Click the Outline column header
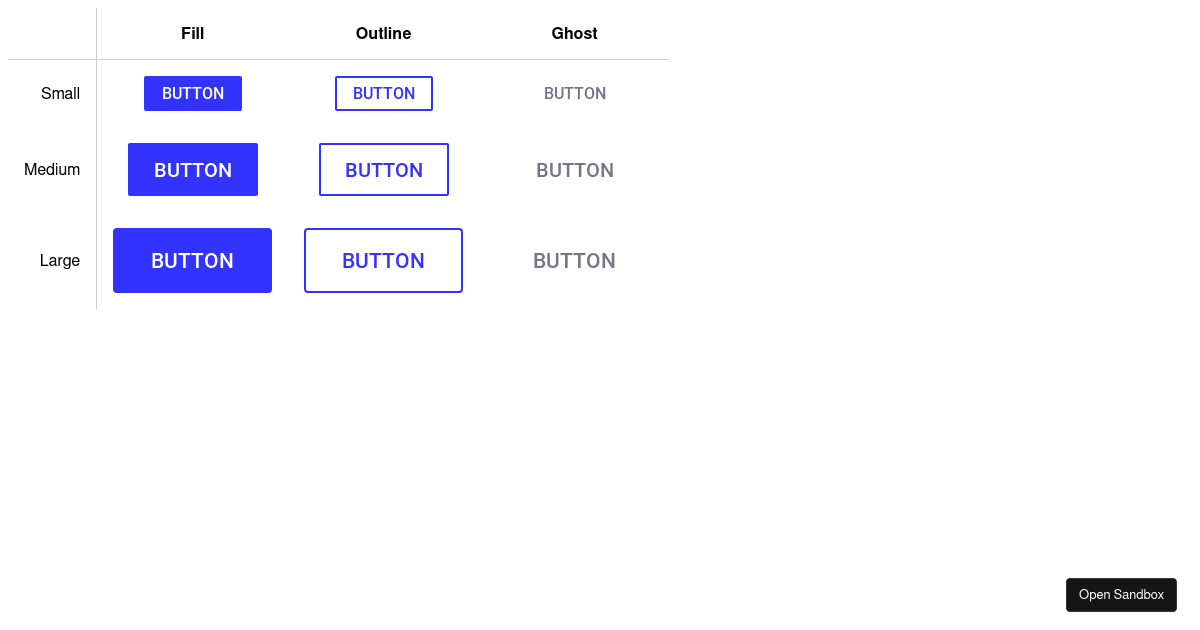The width and height of the screenshot is (1200, 630). 383,33
